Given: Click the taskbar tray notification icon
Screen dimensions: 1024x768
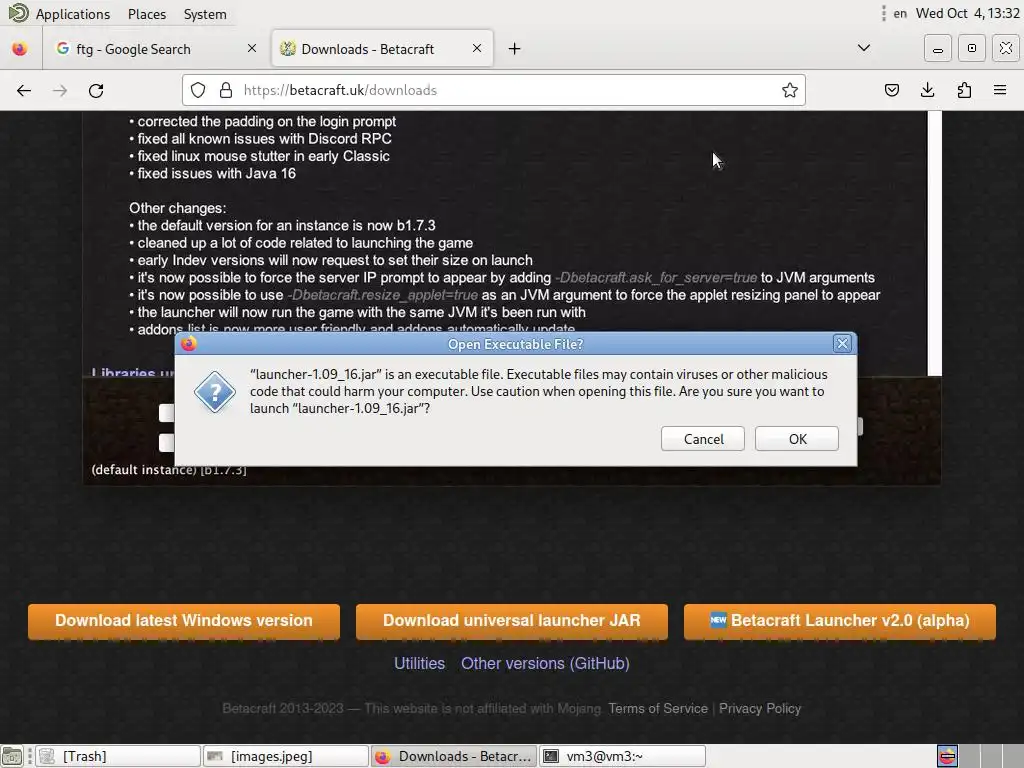Looking at the screenshot, I should point(948,756).
